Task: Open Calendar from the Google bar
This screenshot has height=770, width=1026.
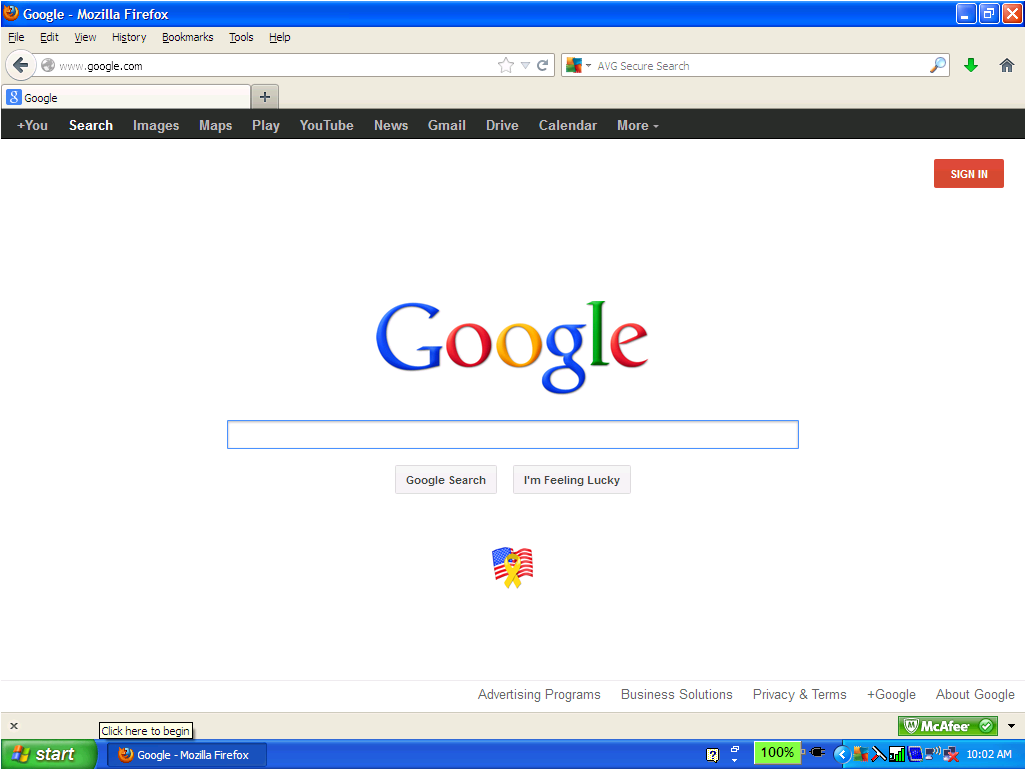Action: (567, 125)
